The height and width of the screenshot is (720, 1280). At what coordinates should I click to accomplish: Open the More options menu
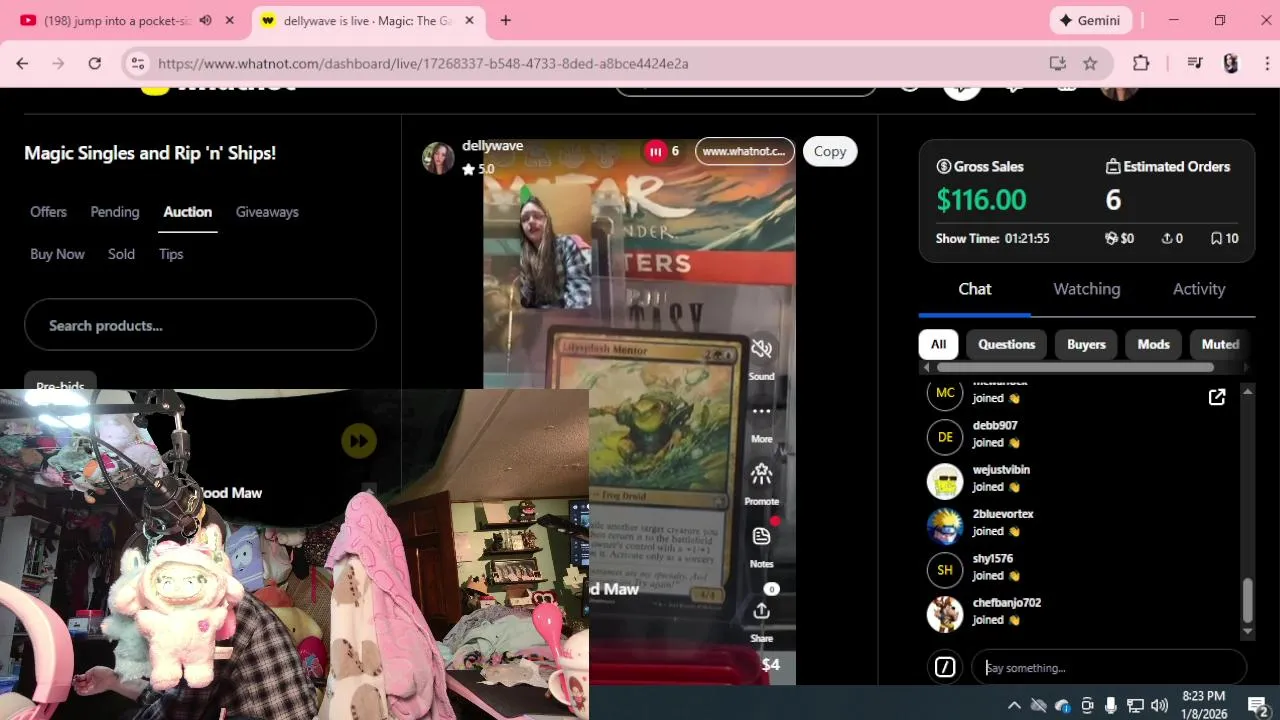(761, 411)
